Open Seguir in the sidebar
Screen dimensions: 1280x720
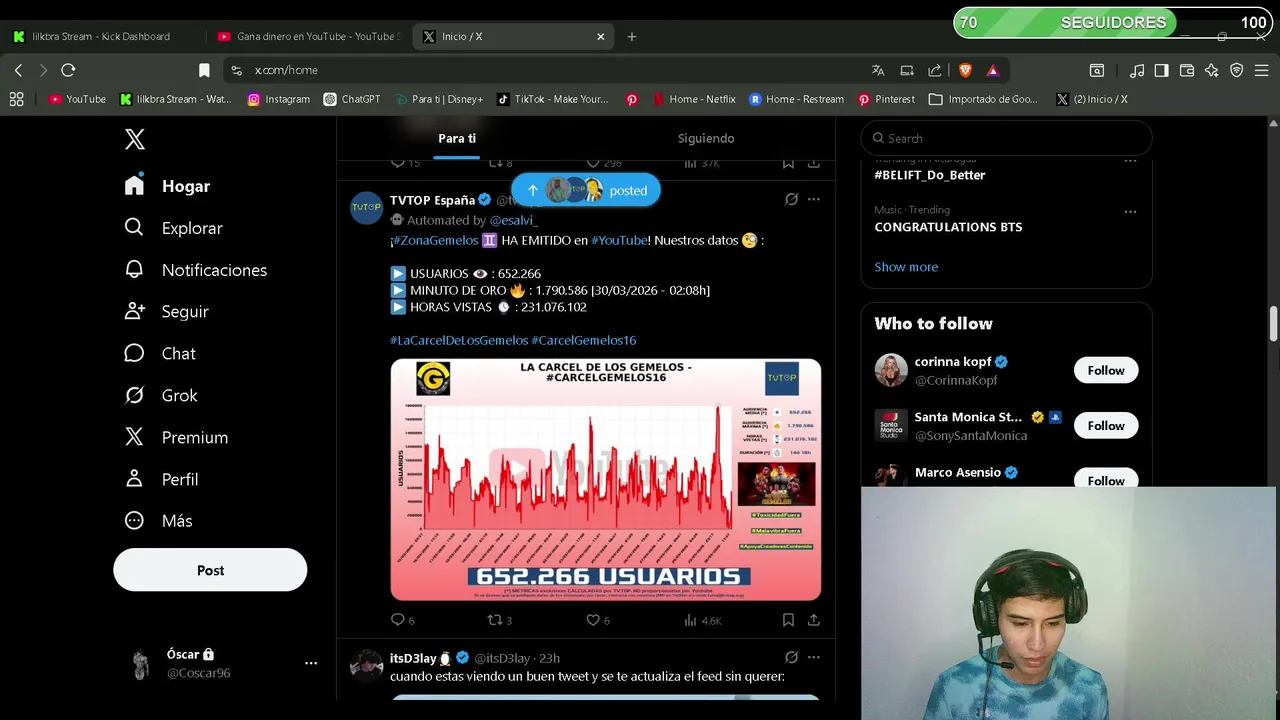click(x=166, y=312)
